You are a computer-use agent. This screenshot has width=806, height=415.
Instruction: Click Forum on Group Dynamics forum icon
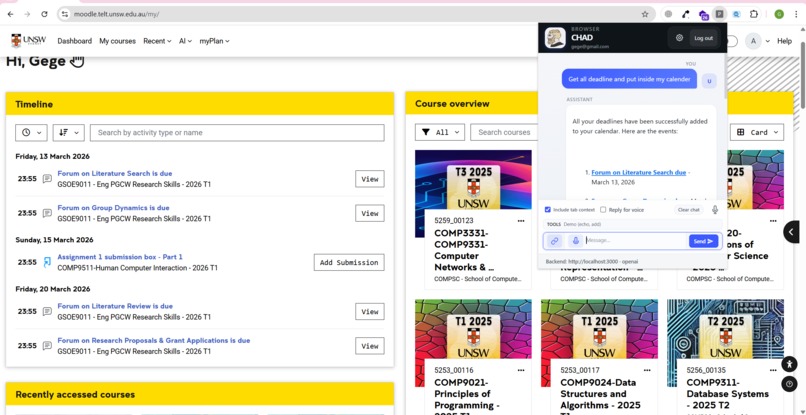click(47, 213)
